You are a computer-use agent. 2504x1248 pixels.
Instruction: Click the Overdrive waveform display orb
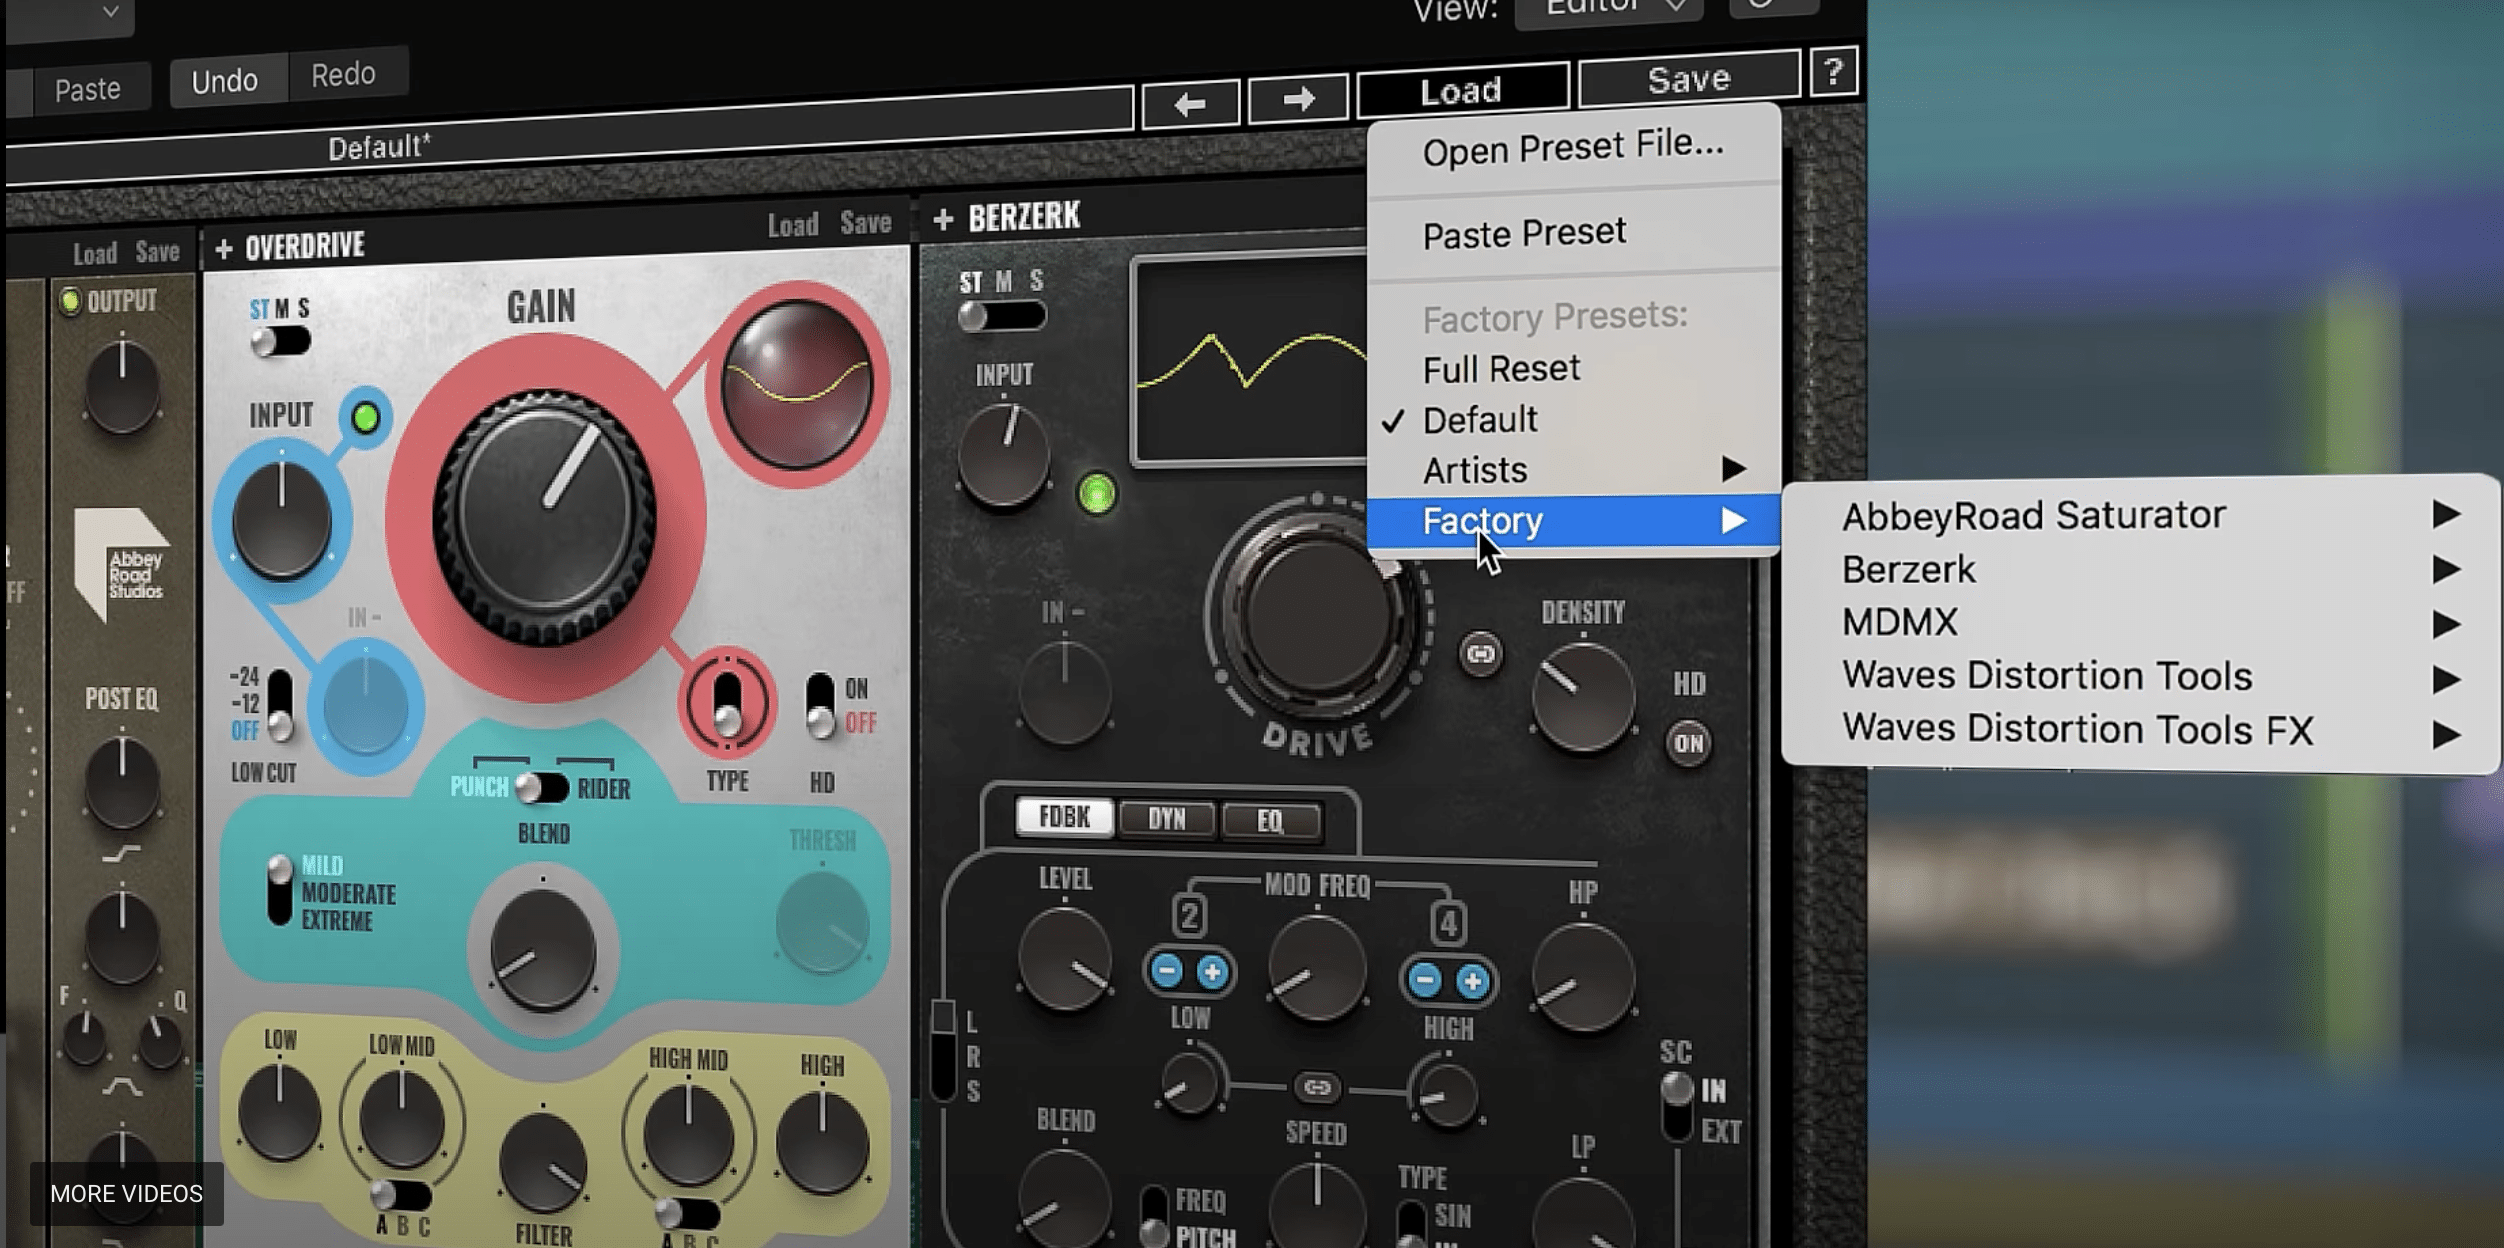click(x=796, y=384)
